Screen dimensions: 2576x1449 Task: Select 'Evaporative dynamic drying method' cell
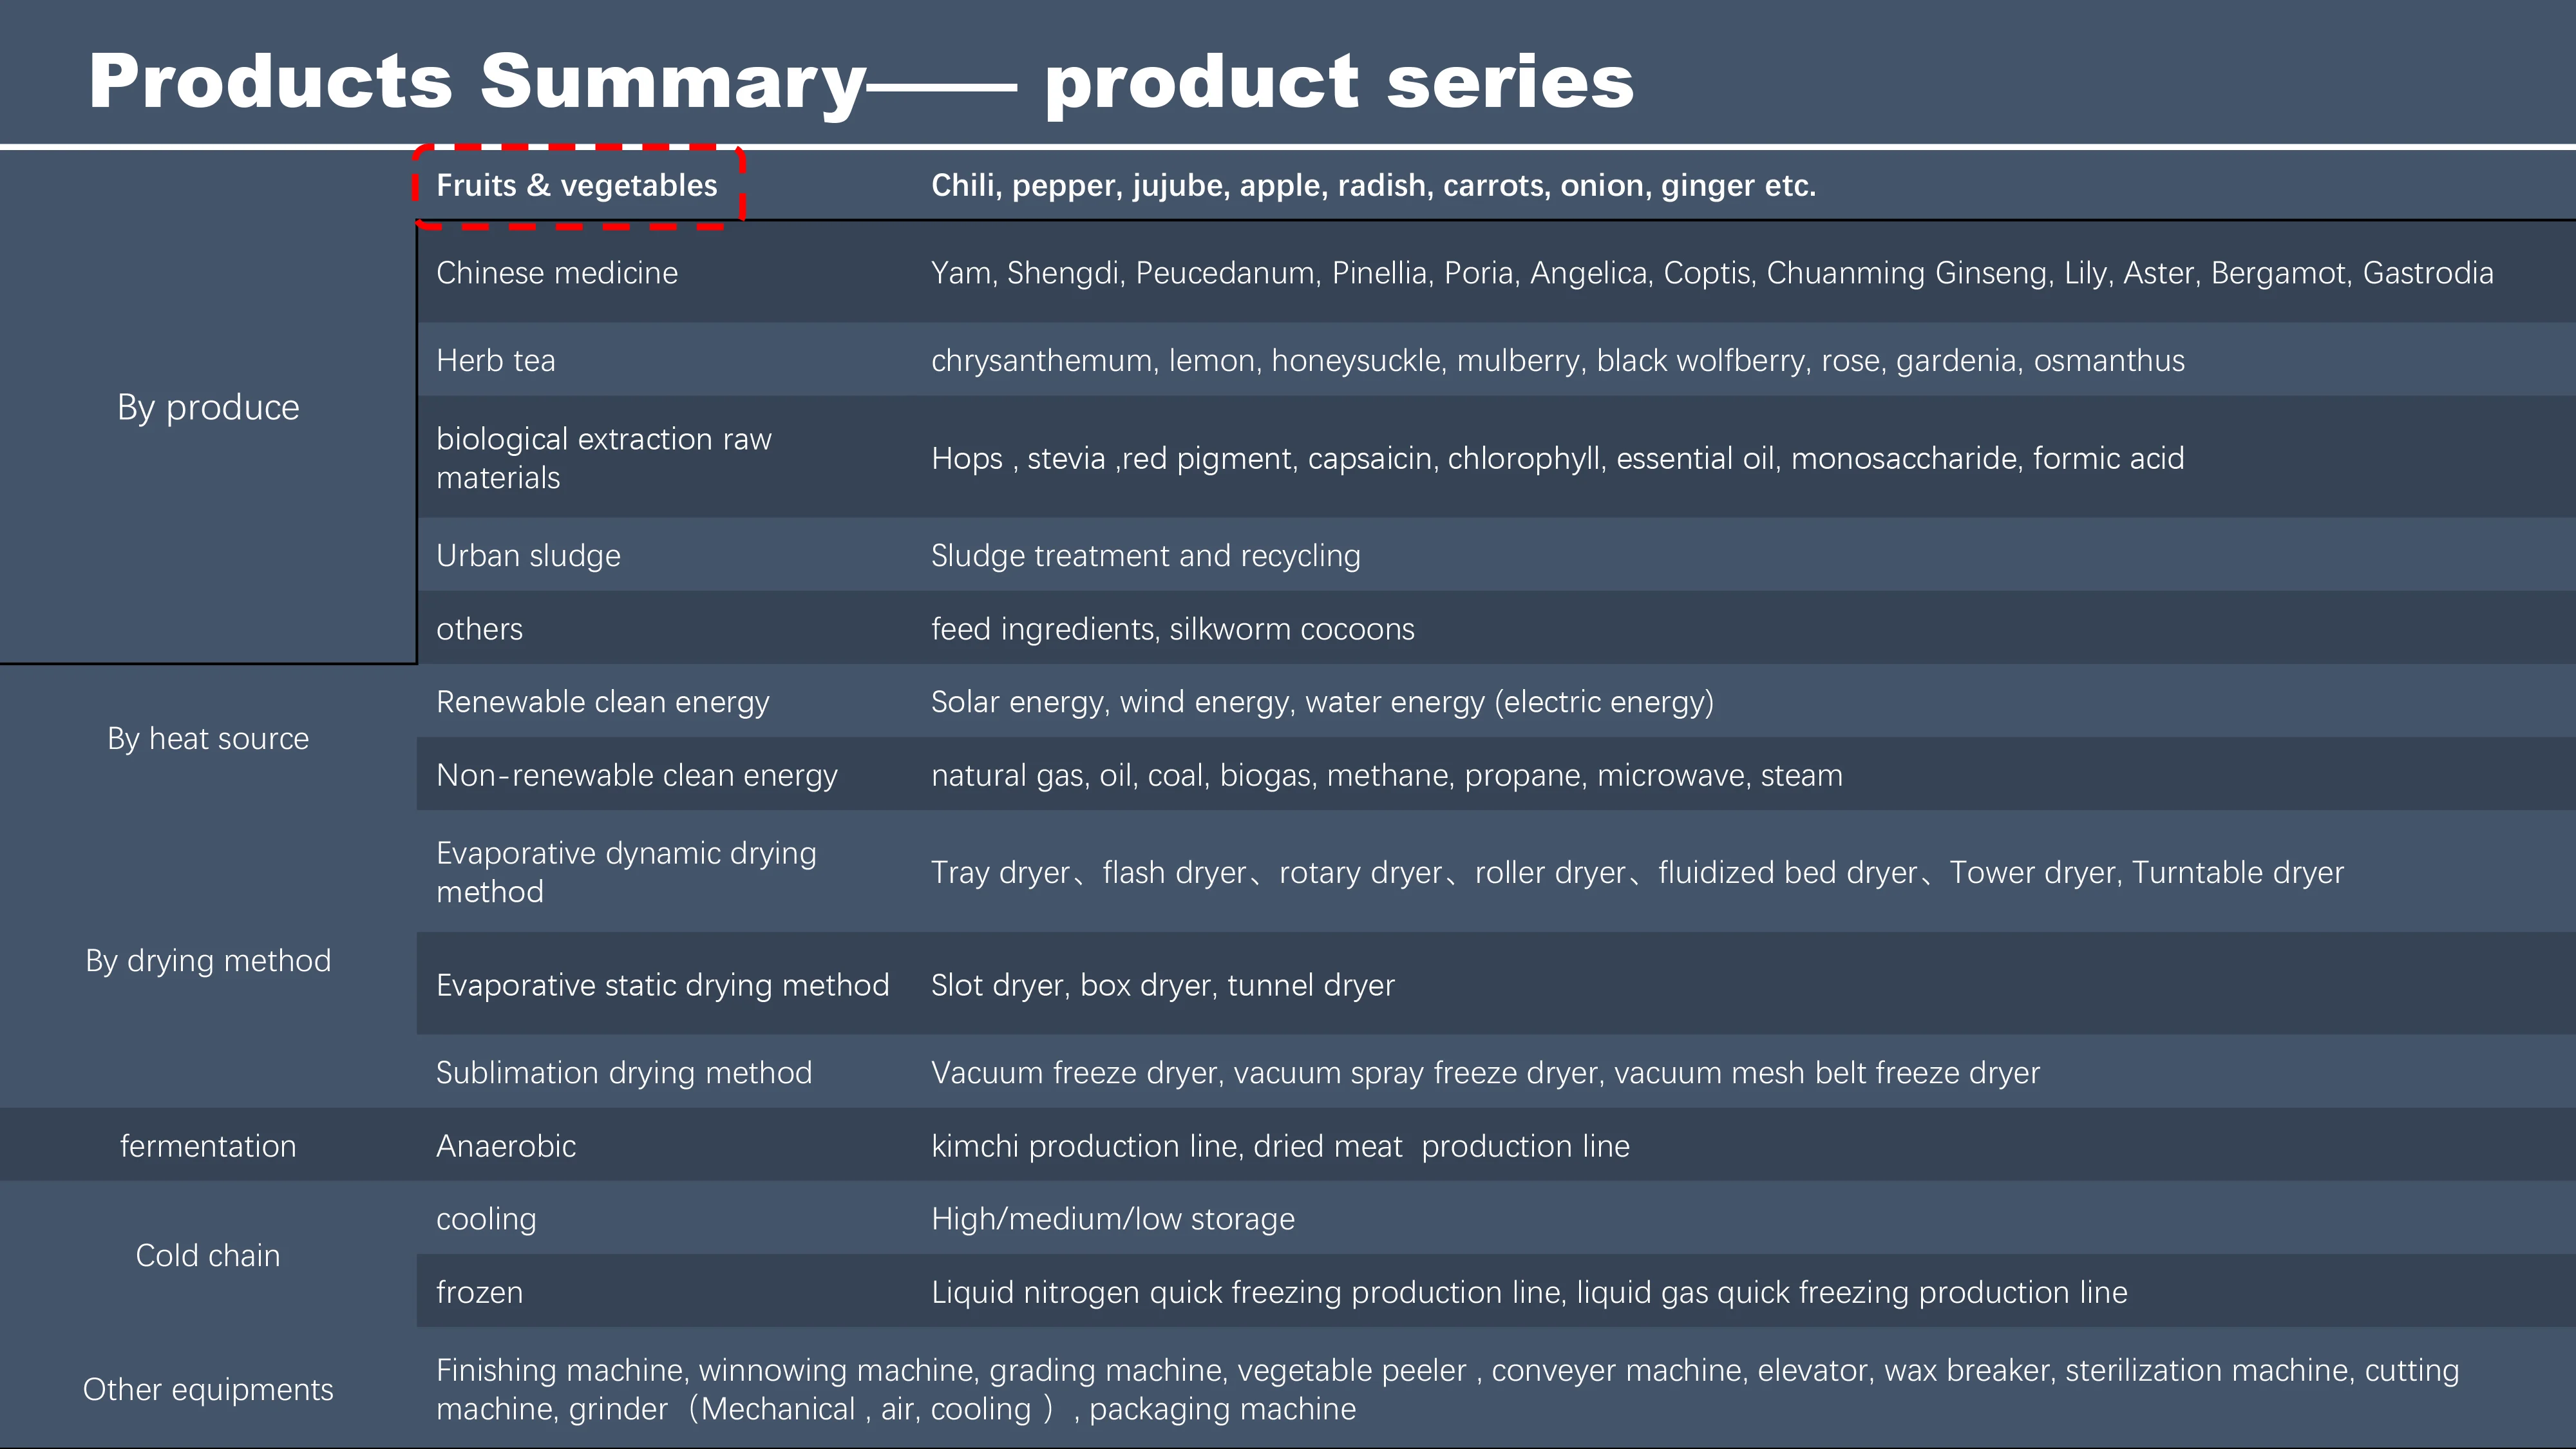pyautogui.click(x=626, y=872)
